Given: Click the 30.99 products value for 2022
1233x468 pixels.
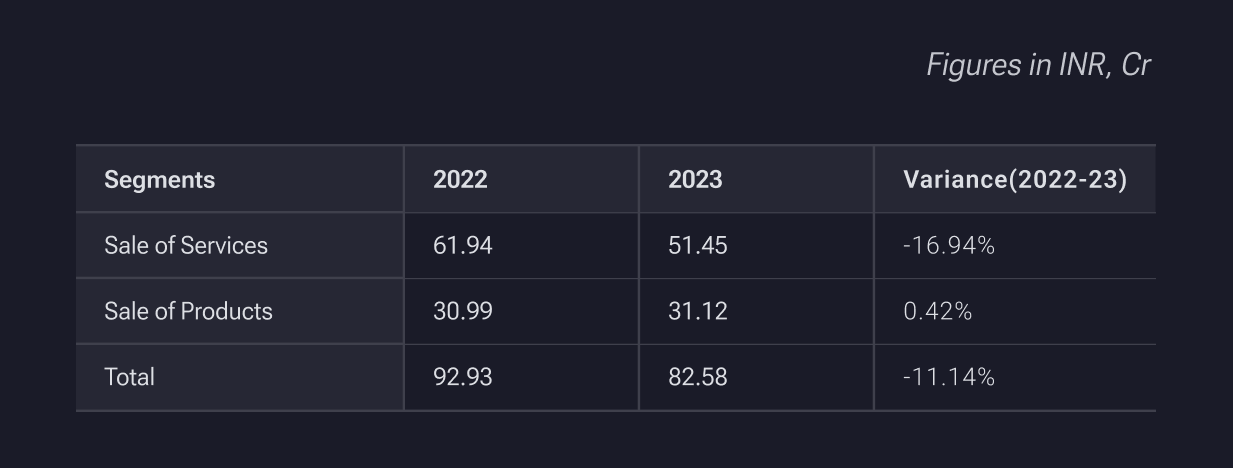Looking at the screenshot, I should (463, 312).
